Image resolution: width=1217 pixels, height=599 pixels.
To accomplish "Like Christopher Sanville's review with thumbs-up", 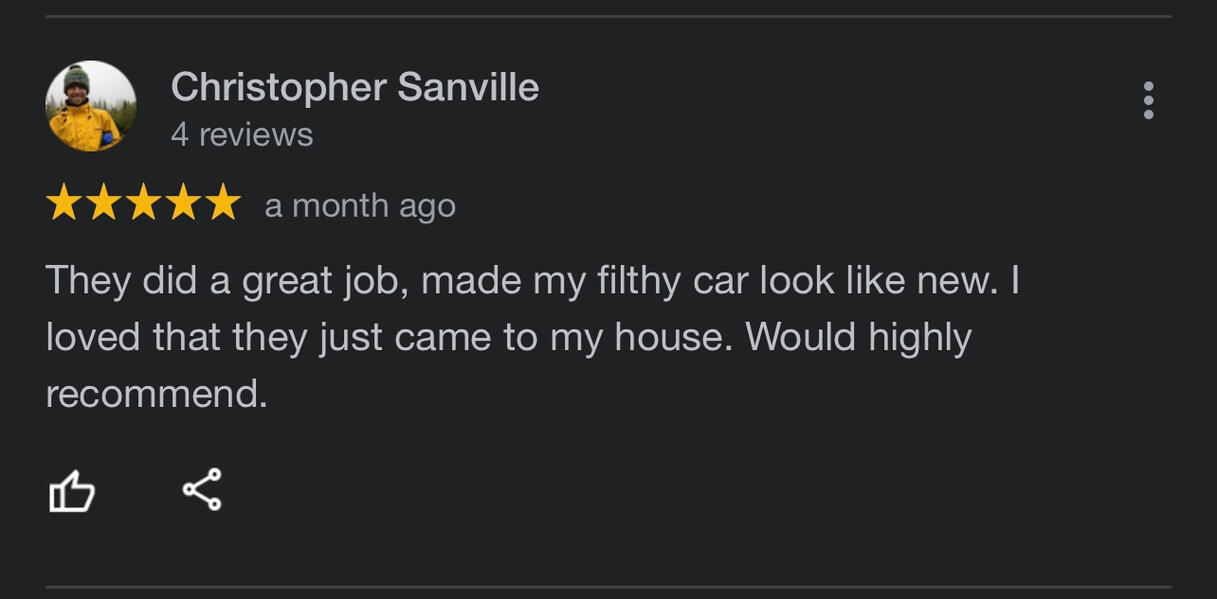I will [72, 492].
